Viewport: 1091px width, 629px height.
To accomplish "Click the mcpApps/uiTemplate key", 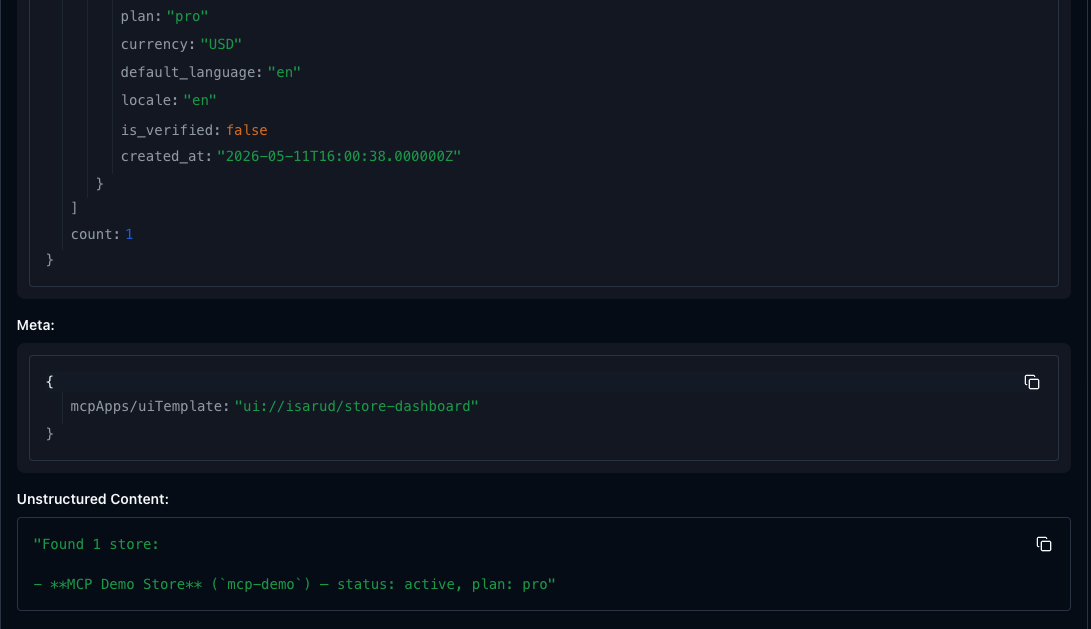I will 150,406.
